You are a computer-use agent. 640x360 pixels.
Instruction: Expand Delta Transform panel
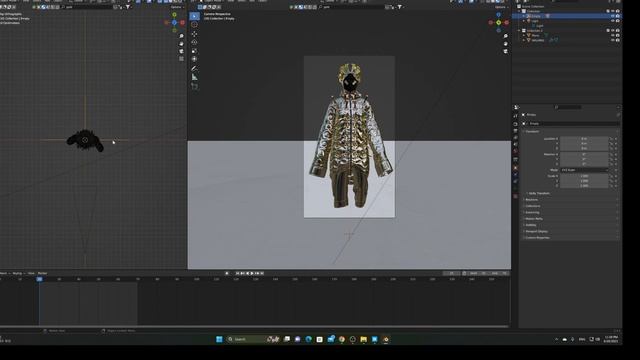click(x=538, y=193)
